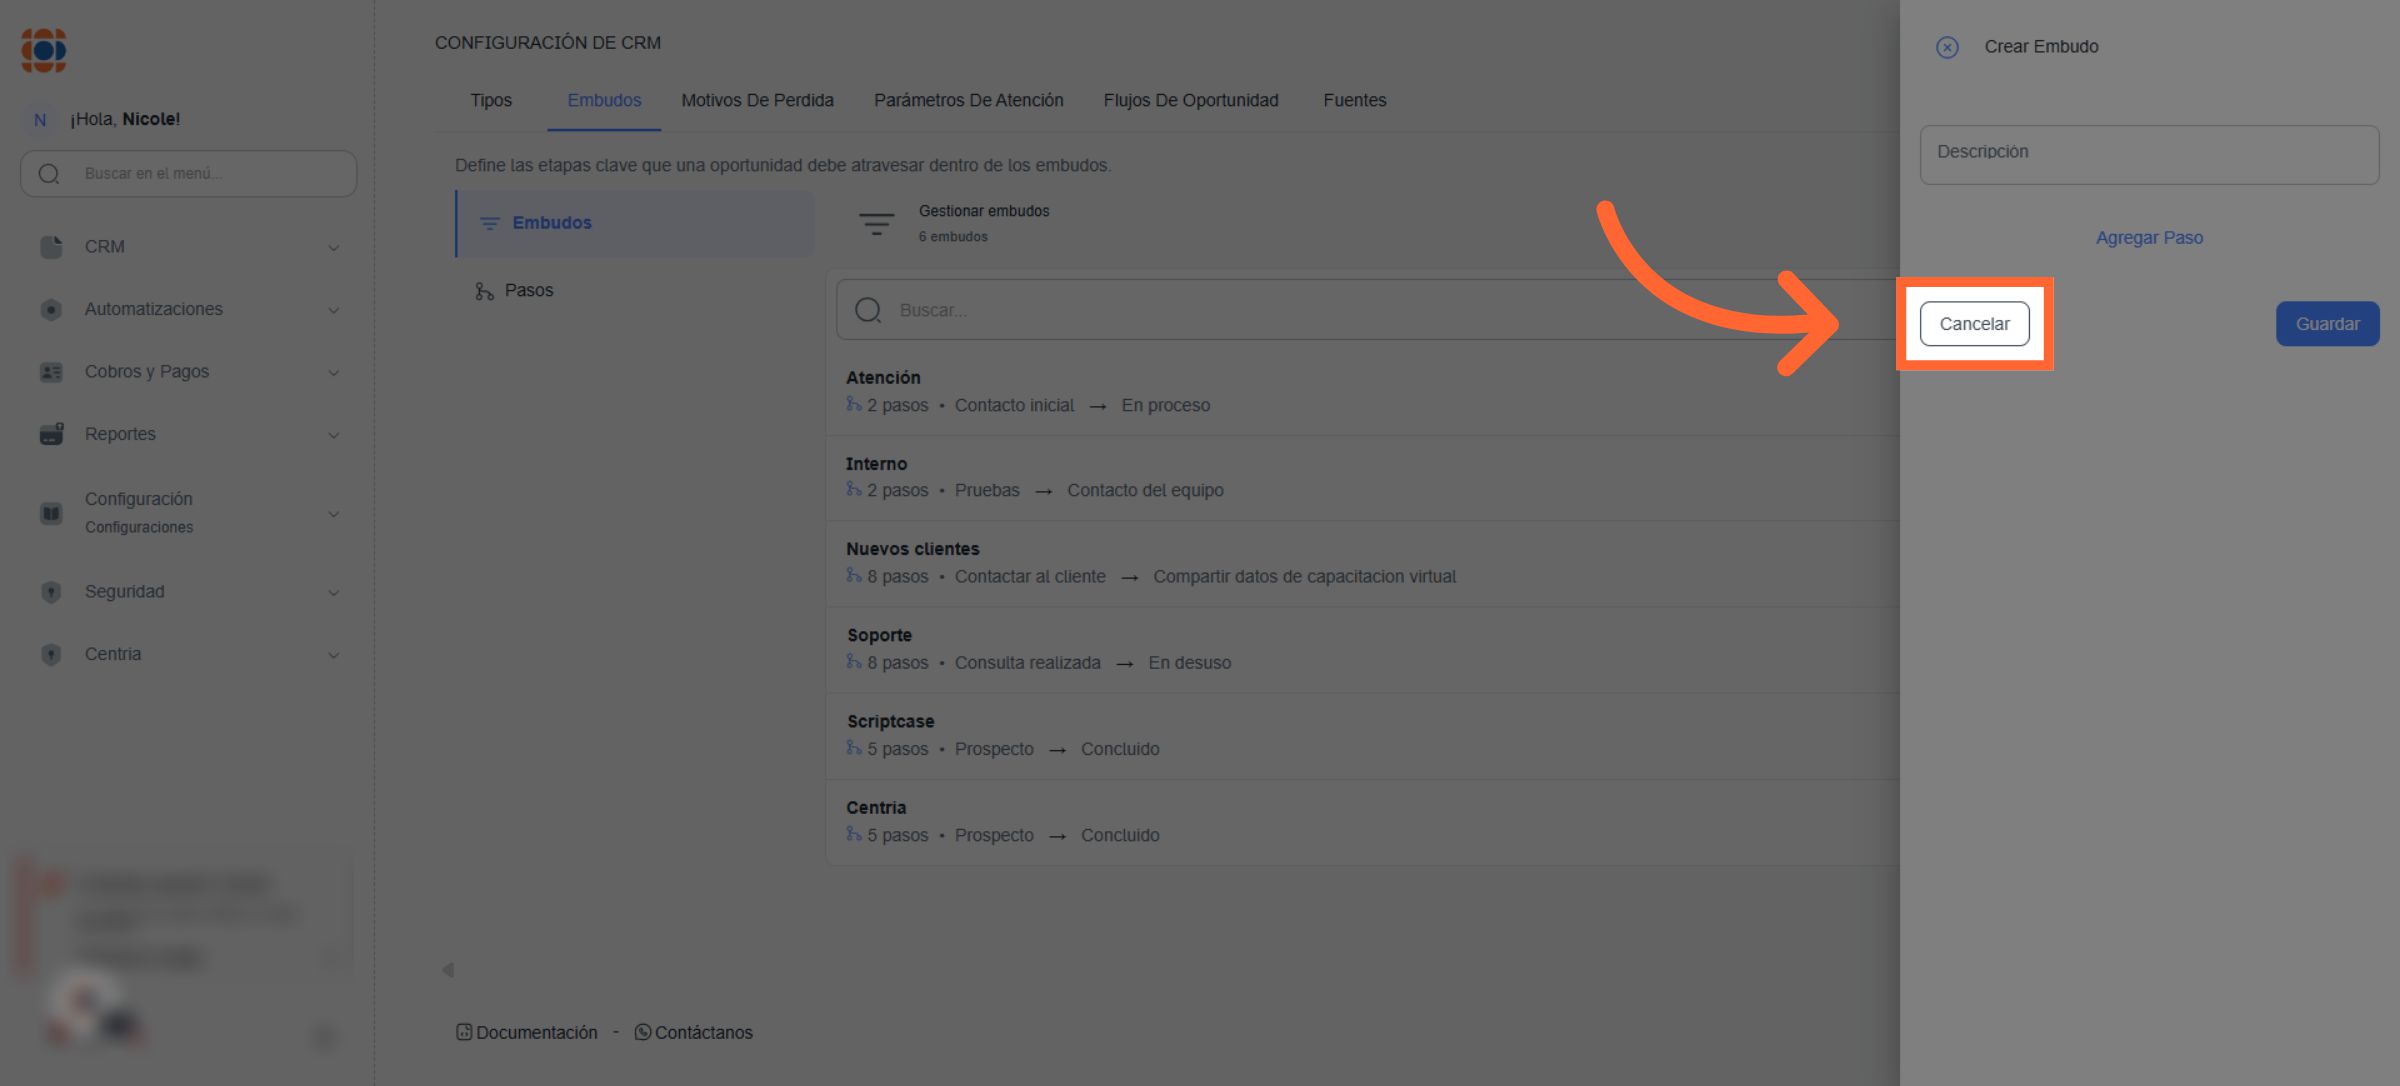Expand the Centria menu chevron
The image size is (2400, 1086).
coord(334,655)
